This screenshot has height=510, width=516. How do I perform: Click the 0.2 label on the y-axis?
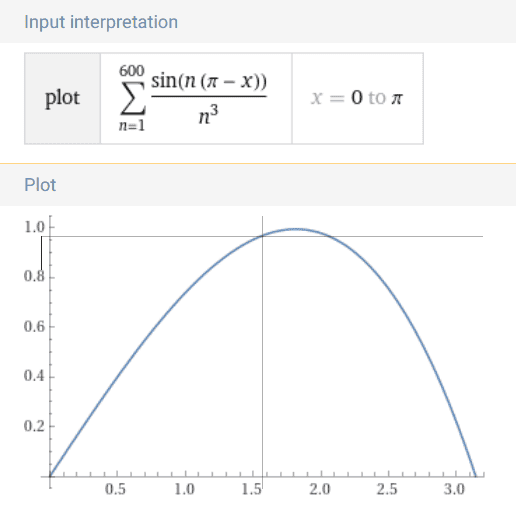(34, 426)
